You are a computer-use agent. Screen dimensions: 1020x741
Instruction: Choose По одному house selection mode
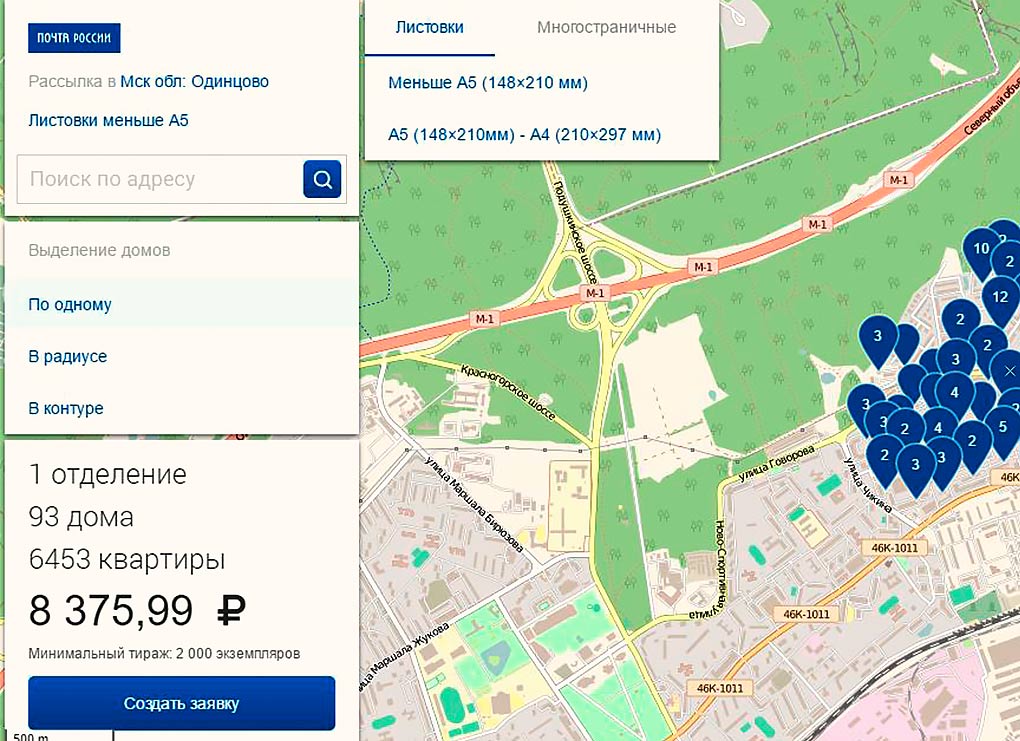(x=182, y=304)
